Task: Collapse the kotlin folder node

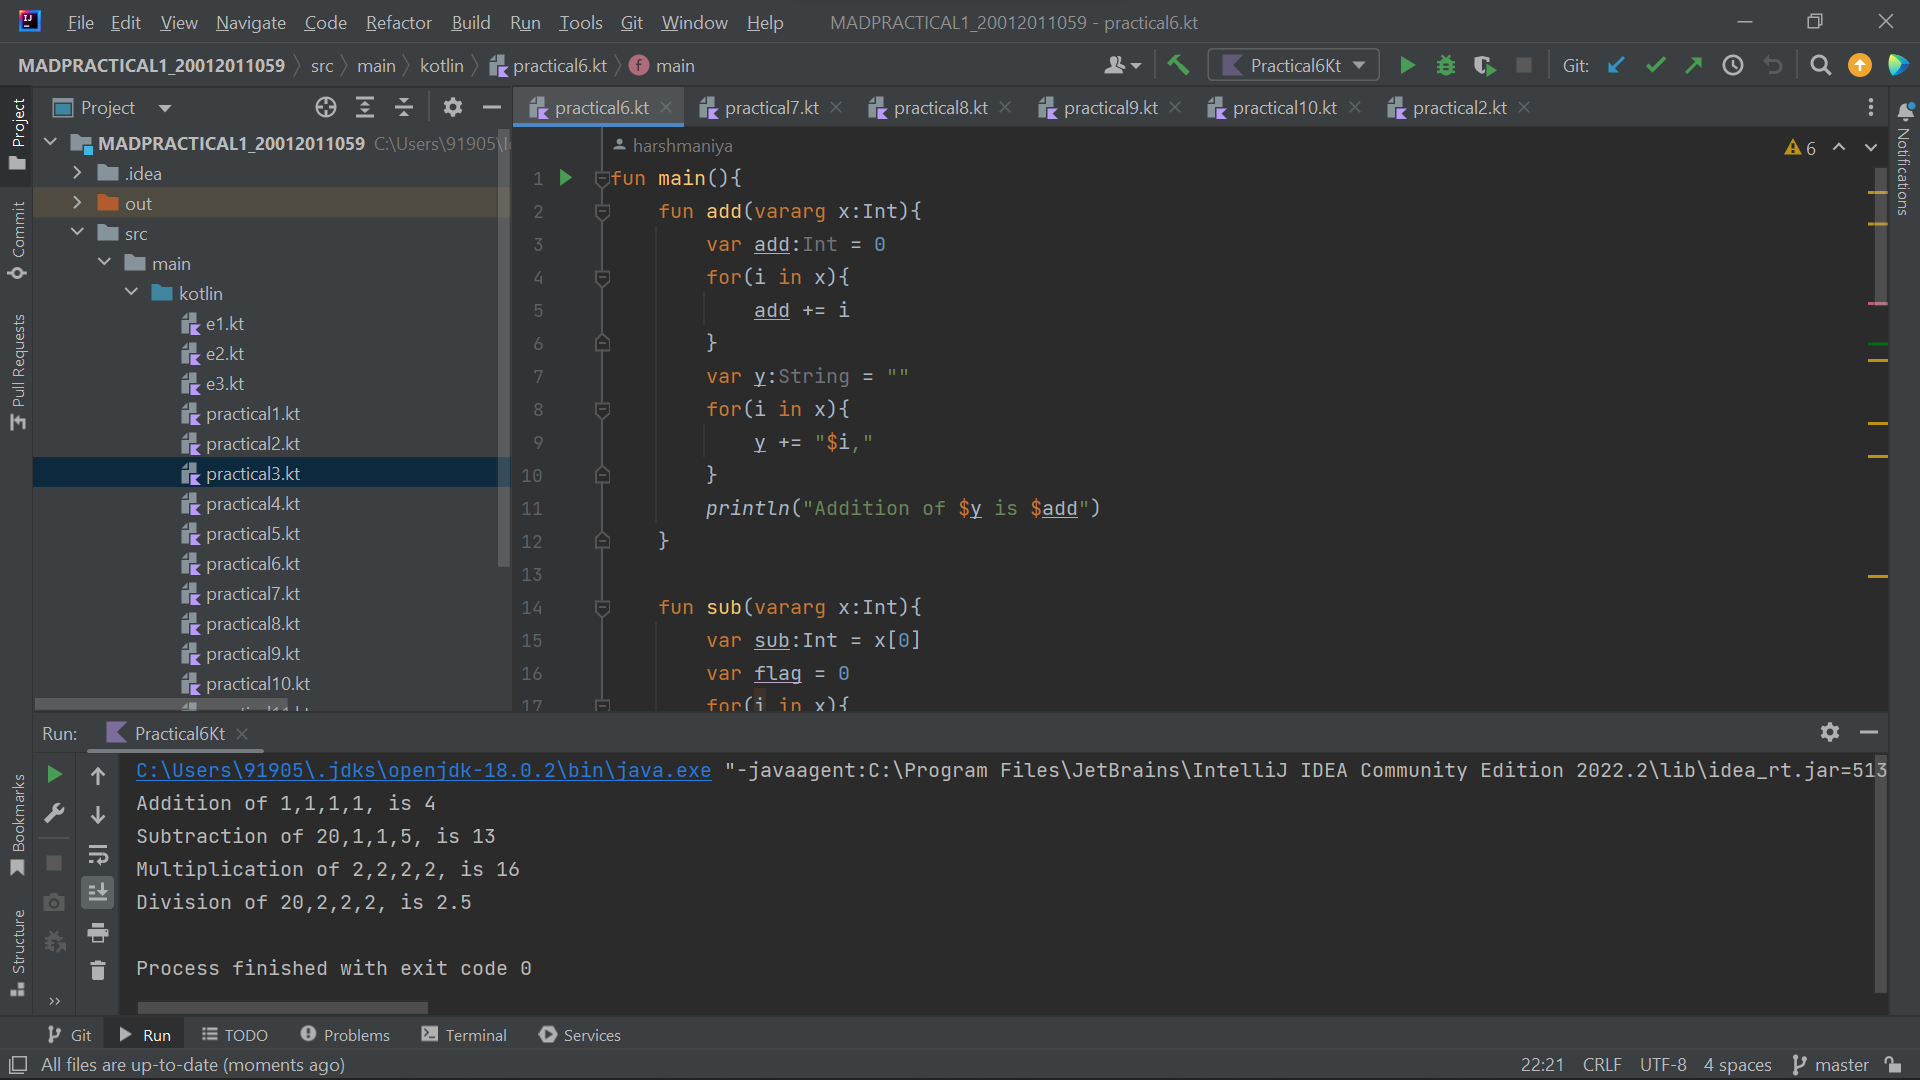Action: pyautogui.click(x=131, y=293)
